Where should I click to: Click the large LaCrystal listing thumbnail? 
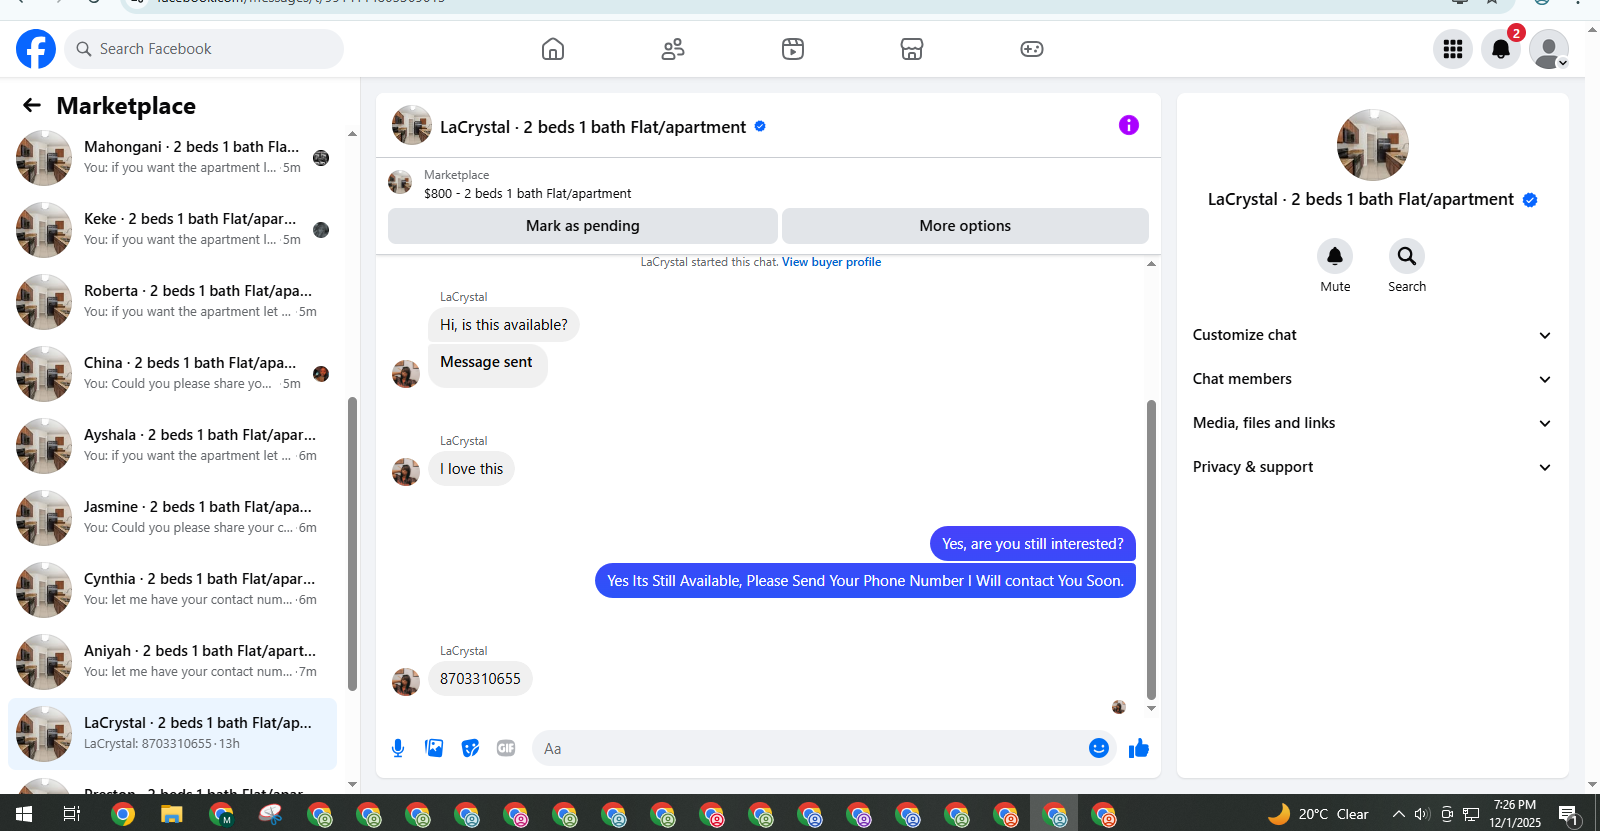click(x=1373, y=145)
